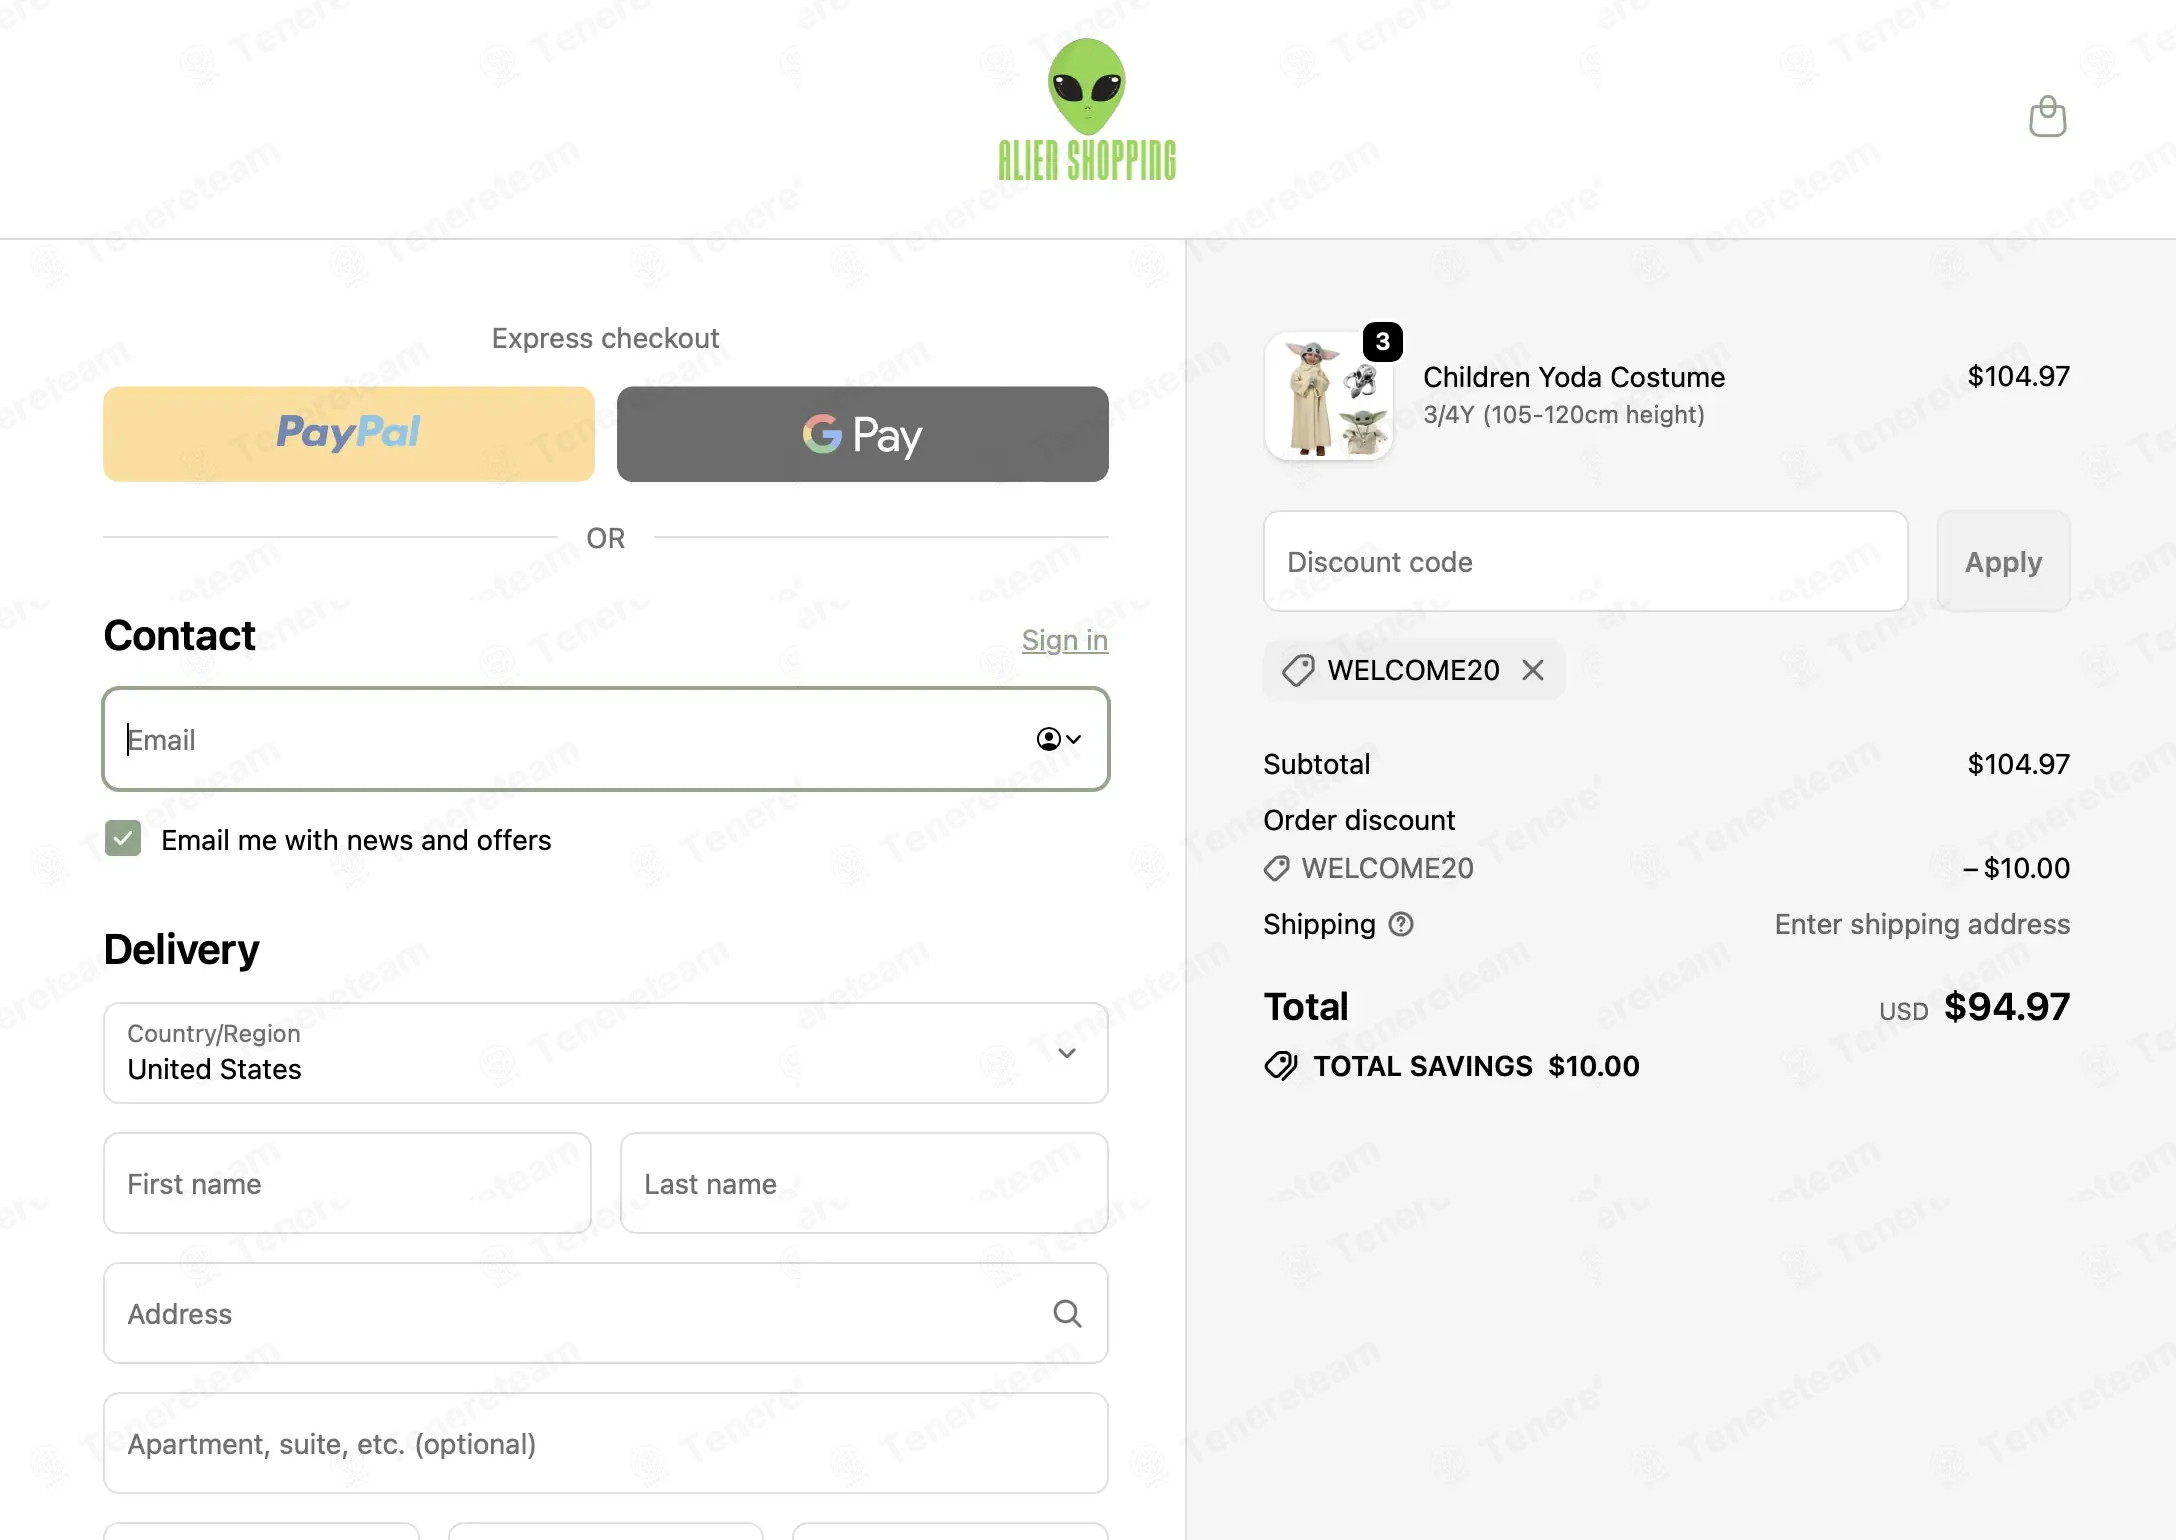Focus the Discount code field
This screenshot has width=2176, height=1540.
click(x=1585, y=561)
